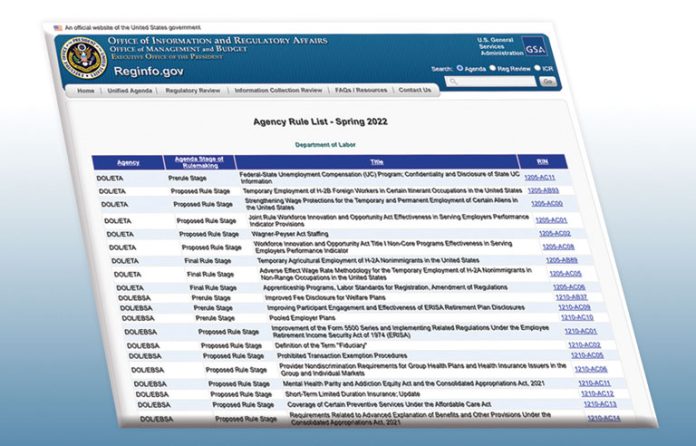Image resolution: width=696 pixels, height=446 pixels.
Task: Open the Information Collection Review menu
Action: tap(278, 90)
